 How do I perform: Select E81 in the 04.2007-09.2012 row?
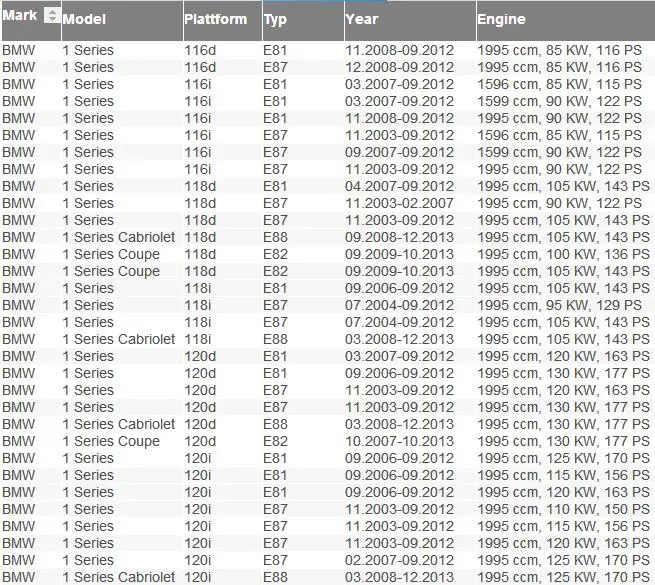click(x=275, y=186)
